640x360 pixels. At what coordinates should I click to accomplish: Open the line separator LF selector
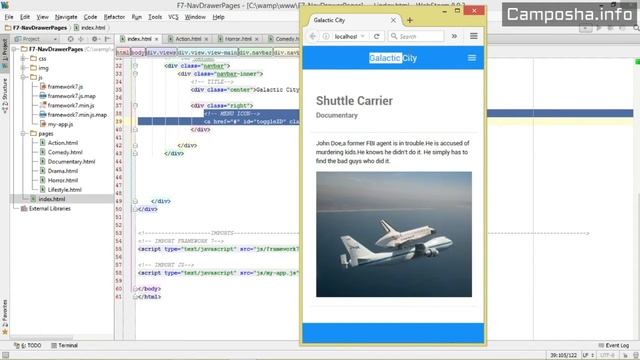588,356
